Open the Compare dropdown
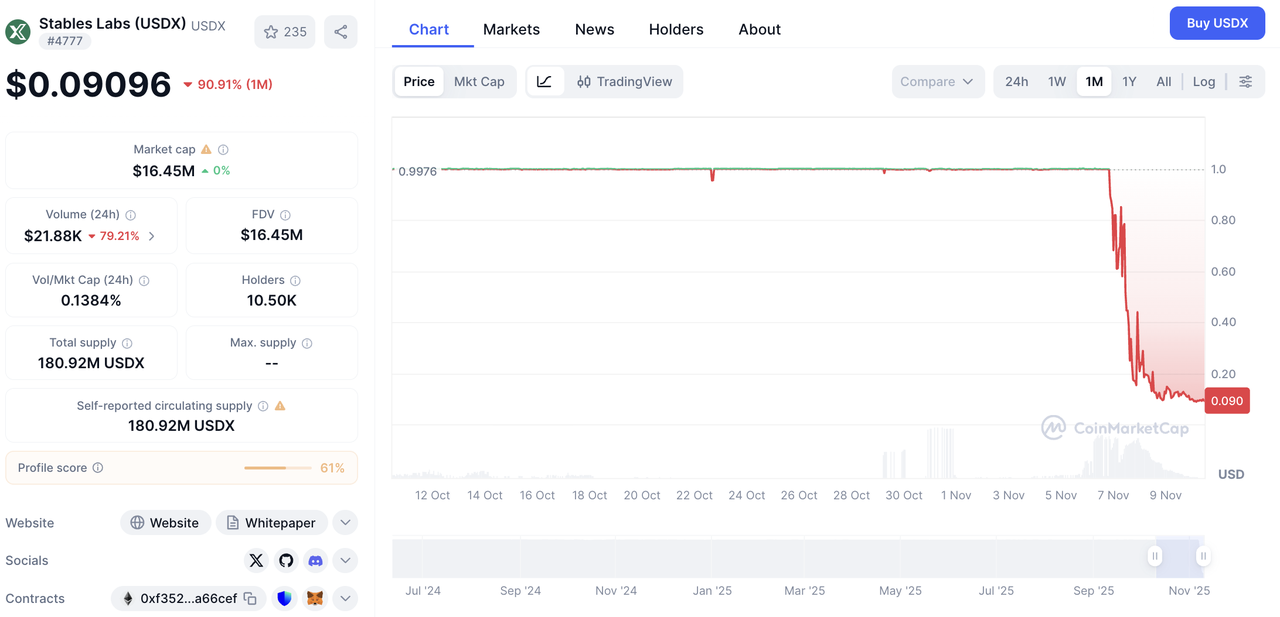This screenshot has height=617, width=1280. click(x=937, y=82)
